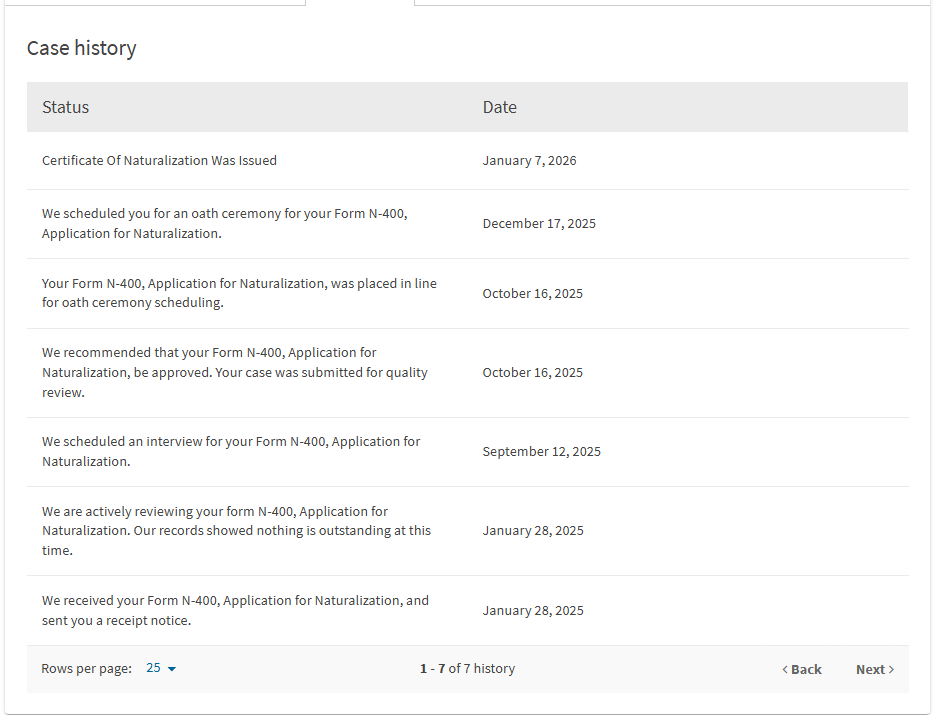
Task: Click the Status column header
Action: pos(66,107)
